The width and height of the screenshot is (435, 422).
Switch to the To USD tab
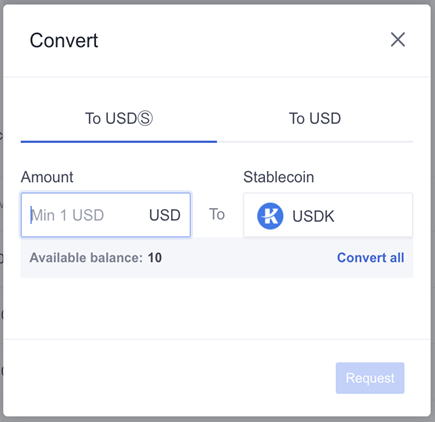tap(315, 118)
